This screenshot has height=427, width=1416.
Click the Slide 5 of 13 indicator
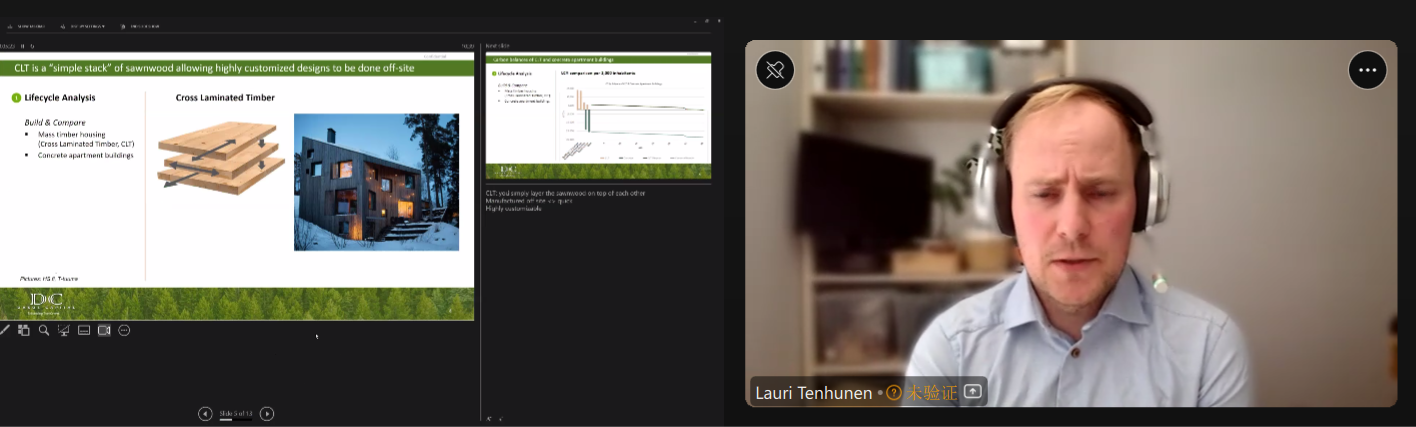[x=236, y=413]
